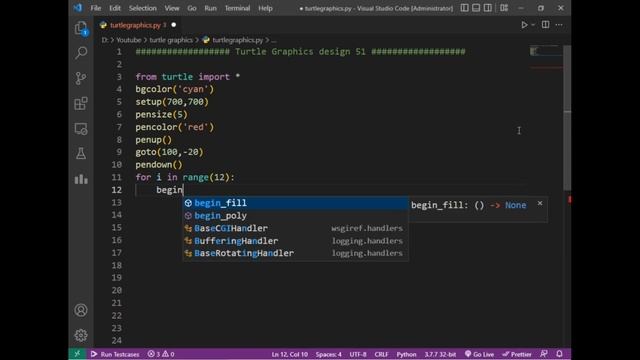This screenshot has width=640, height=360.
Task: Open the Edit menu
Action: [115, 8]
